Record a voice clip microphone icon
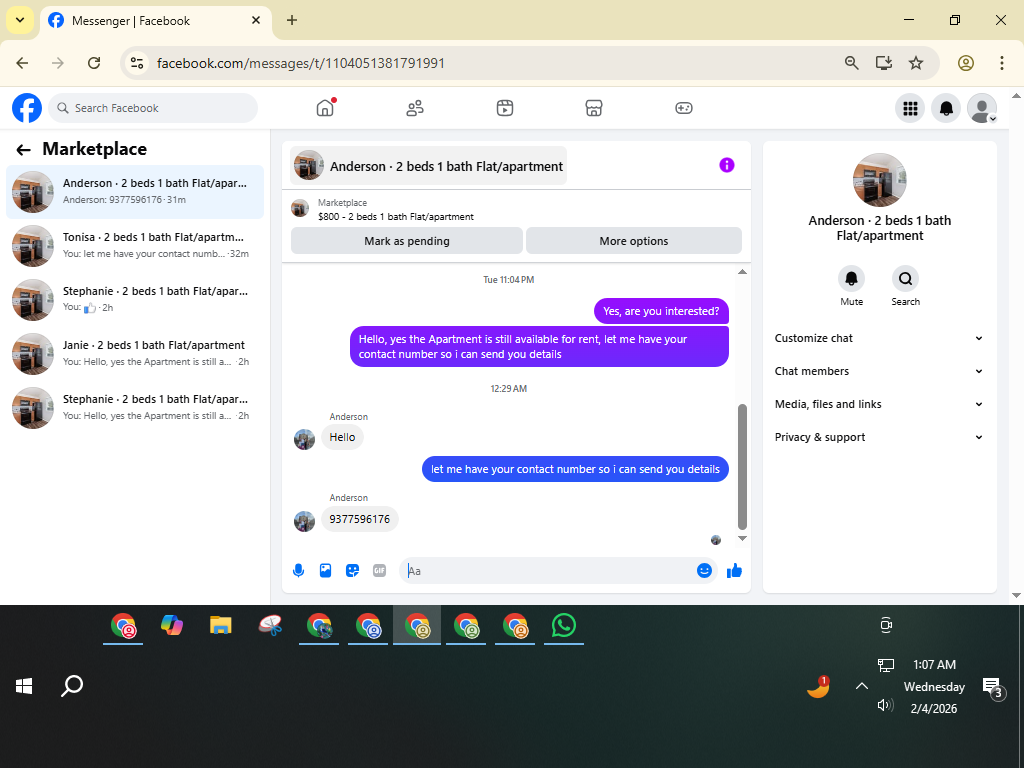The width and height of the screenshot is (1024, 768). pyautogui.click(x=298, y=571)
